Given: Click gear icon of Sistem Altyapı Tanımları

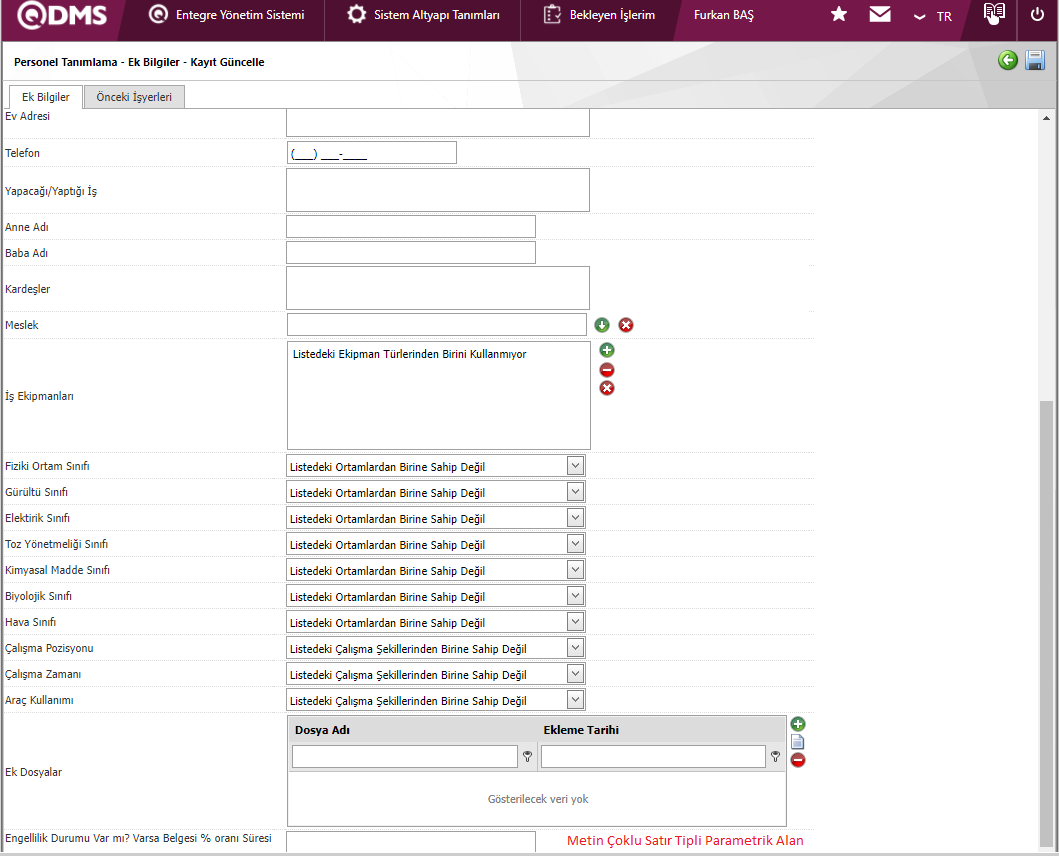Looking at the screenshot, I should 357,14.
